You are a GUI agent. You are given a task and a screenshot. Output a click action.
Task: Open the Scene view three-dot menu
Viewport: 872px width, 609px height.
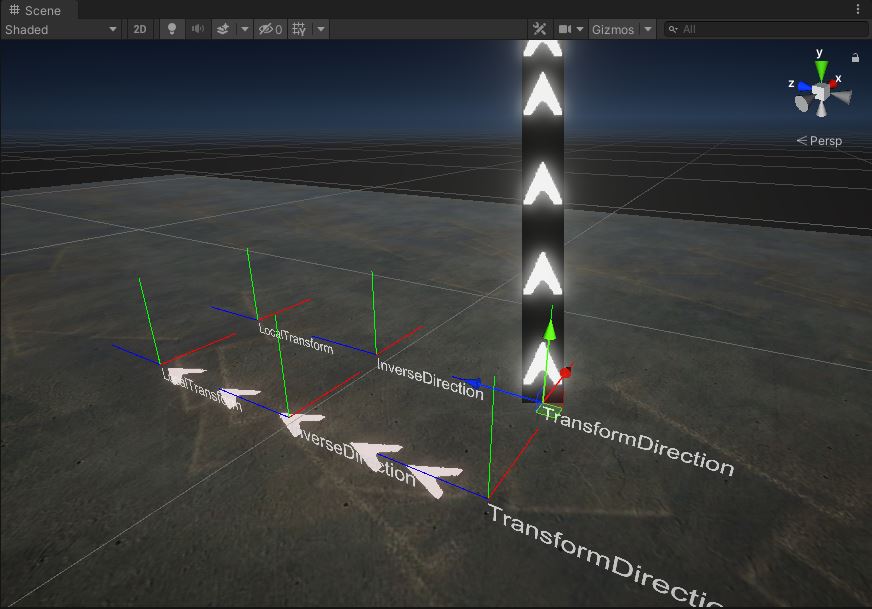(858, 9)
